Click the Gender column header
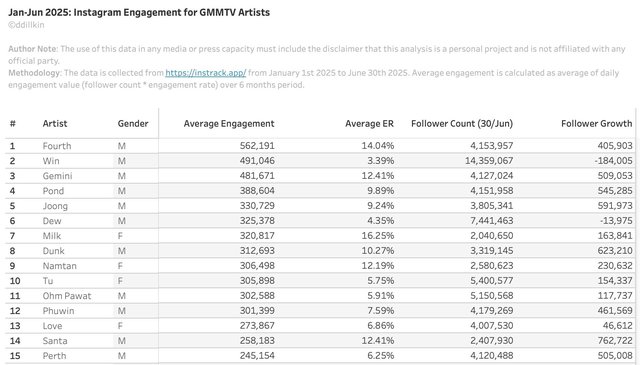 [133, 124]
